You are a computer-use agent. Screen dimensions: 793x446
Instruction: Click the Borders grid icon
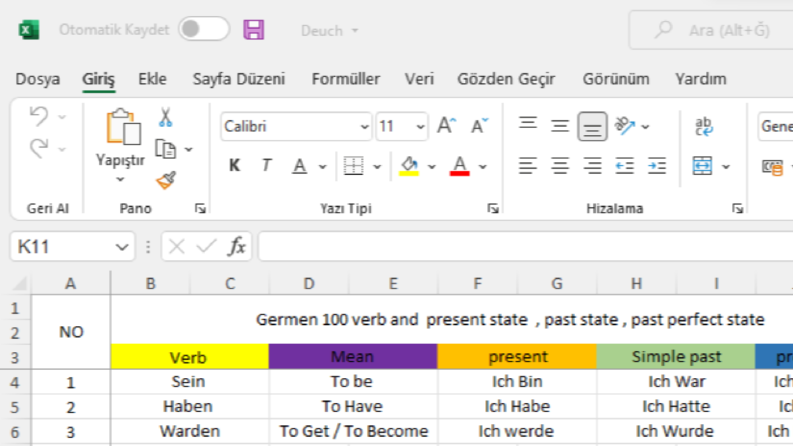[x=353, y=166]
